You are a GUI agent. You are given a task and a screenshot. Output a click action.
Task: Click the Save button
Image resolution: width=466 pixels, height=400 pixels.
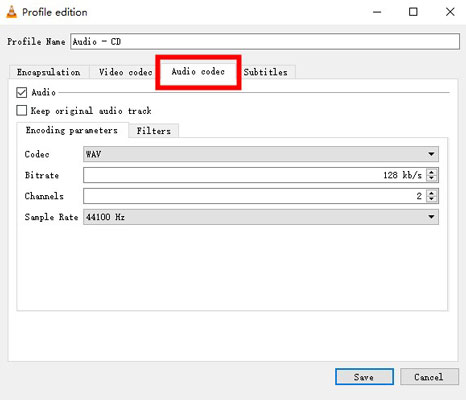pos(364,377)
